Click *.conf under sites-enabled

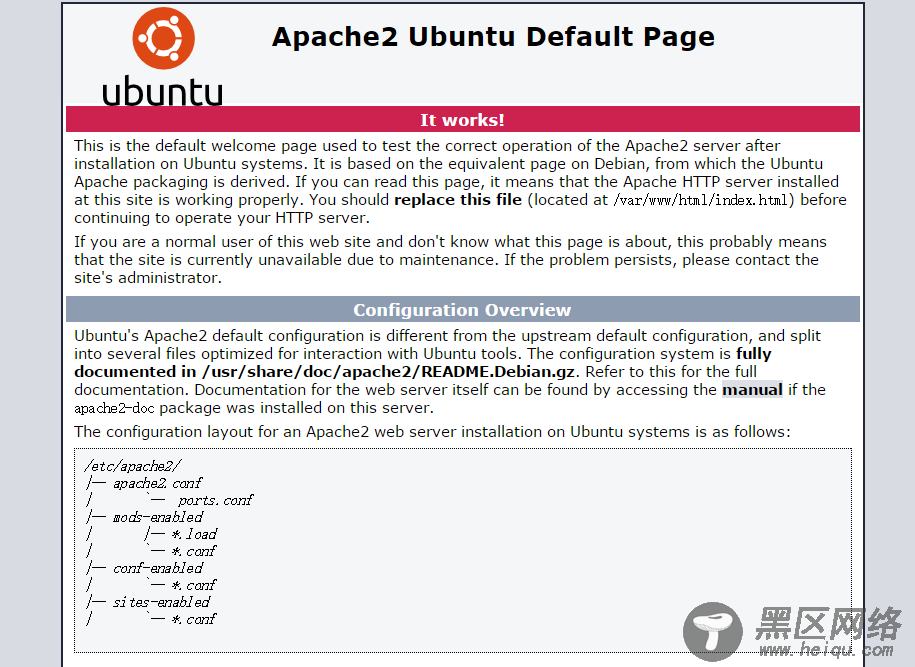pos(194,619)
